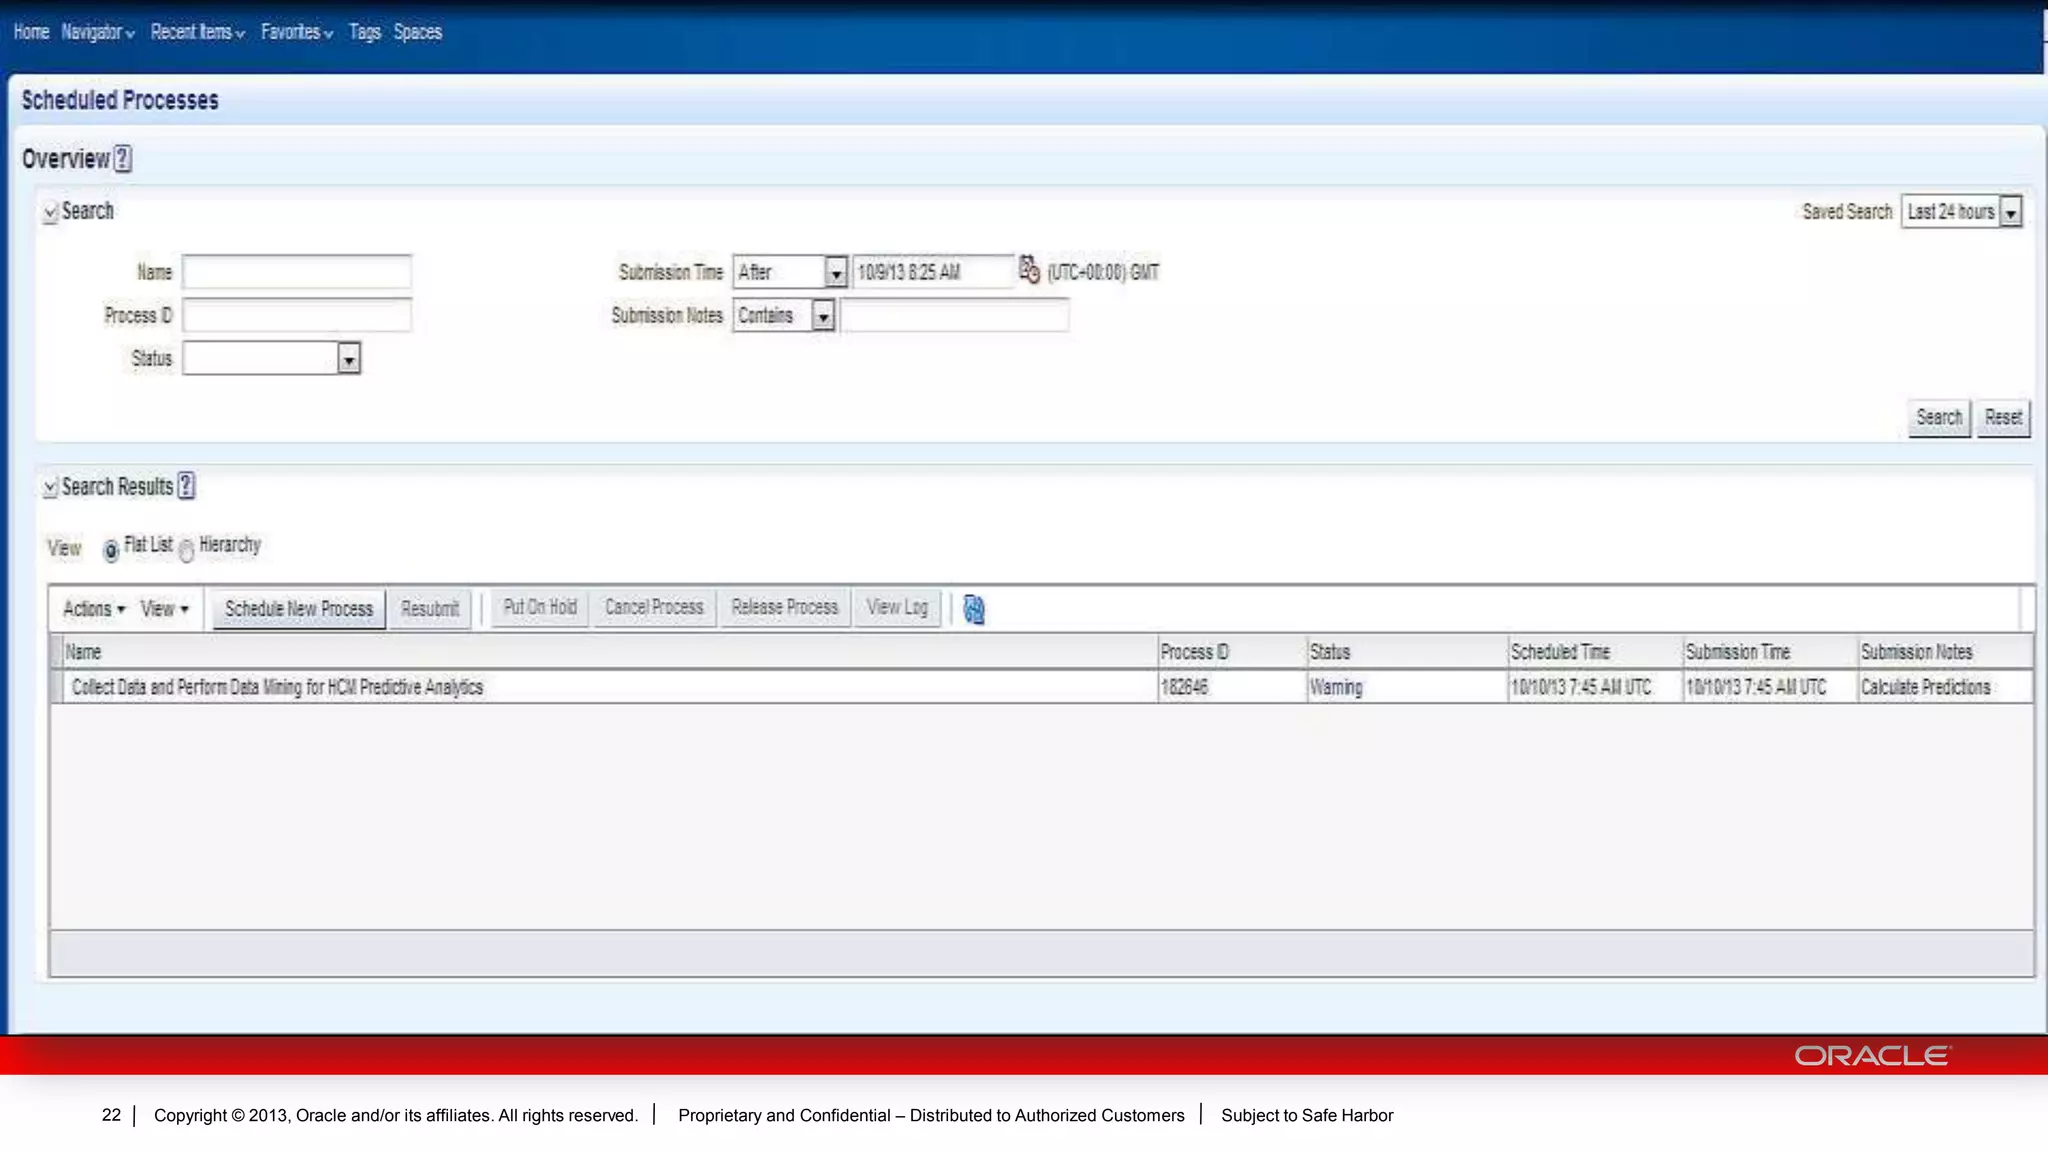2048x1152 pixels.
Task: Click the Submission Notes text field
Action: click(955, 316)
